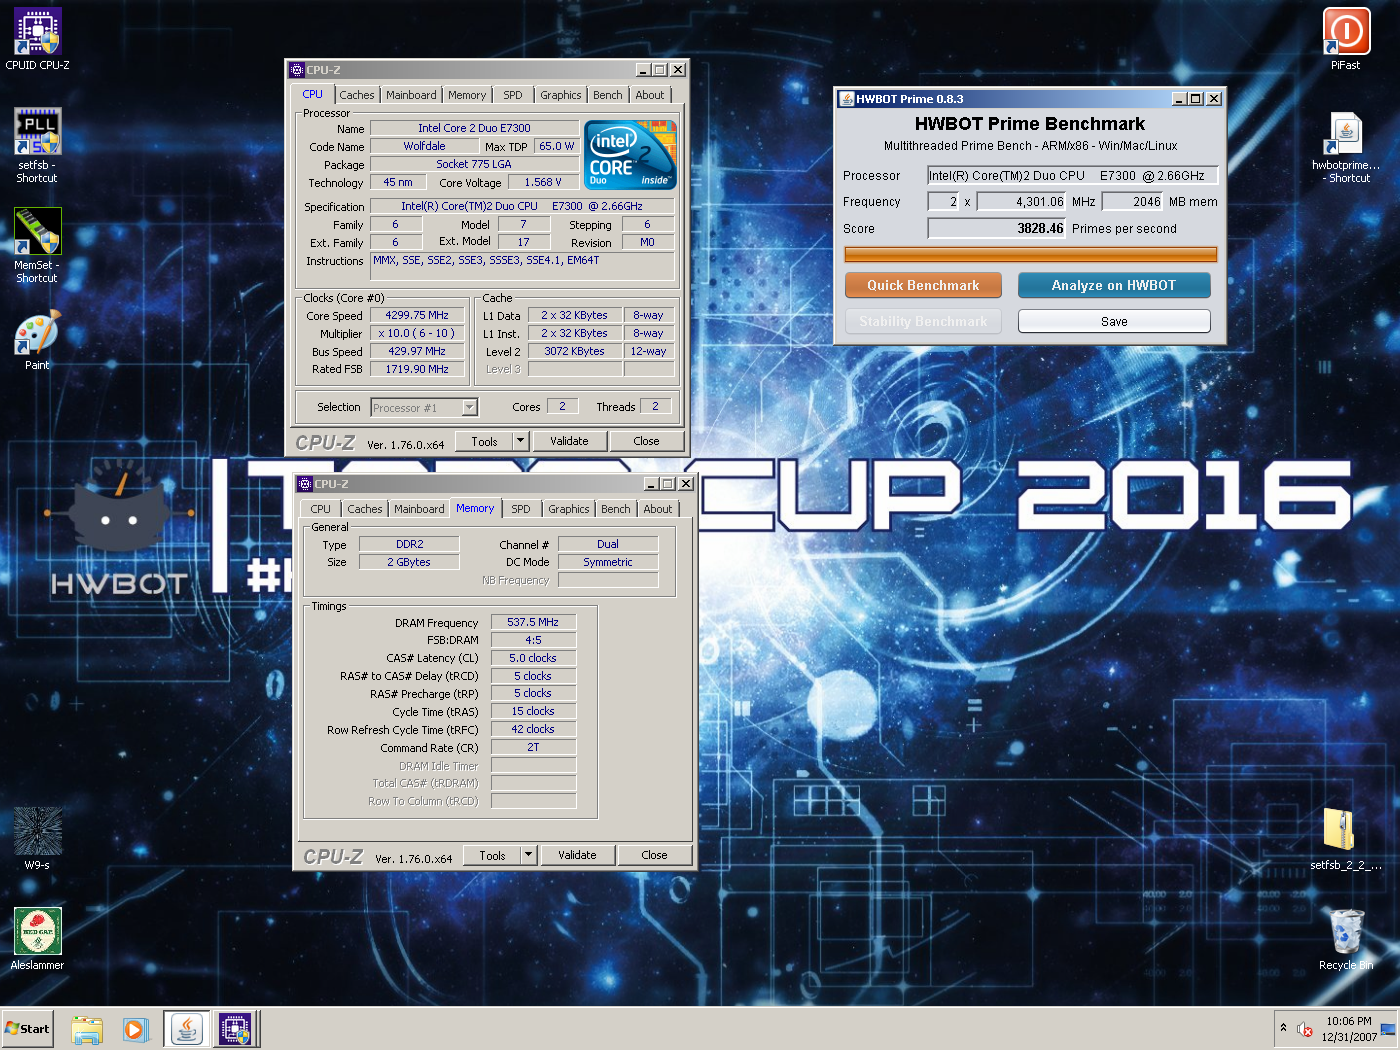Click the Start button on the taskbar

point(28,1028)
